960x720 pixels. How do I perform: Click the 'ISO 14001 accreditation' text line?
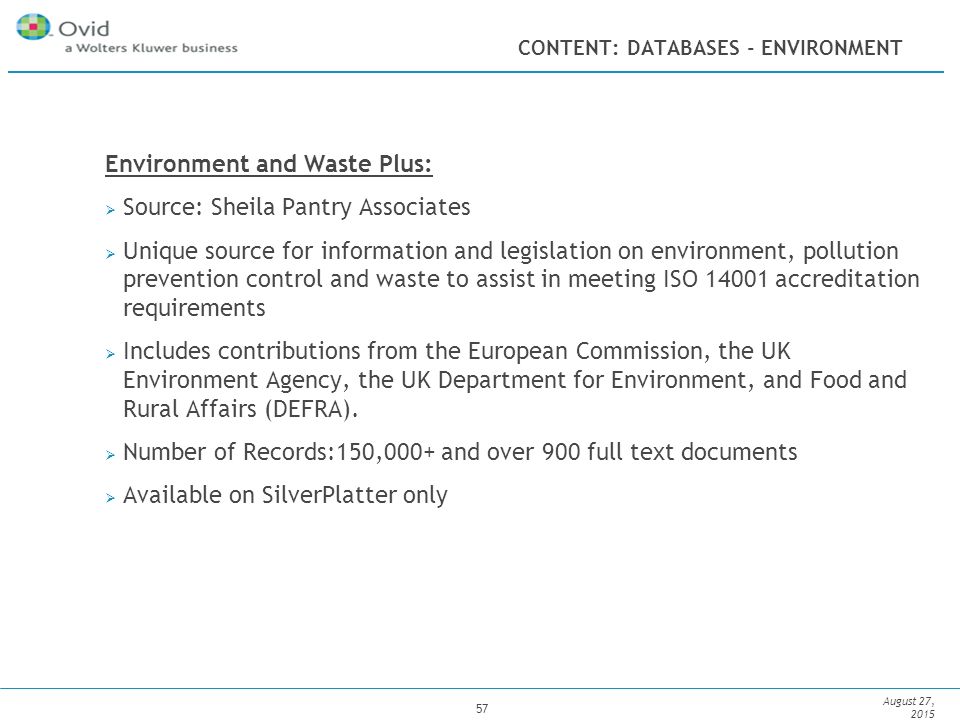point(521,279)
